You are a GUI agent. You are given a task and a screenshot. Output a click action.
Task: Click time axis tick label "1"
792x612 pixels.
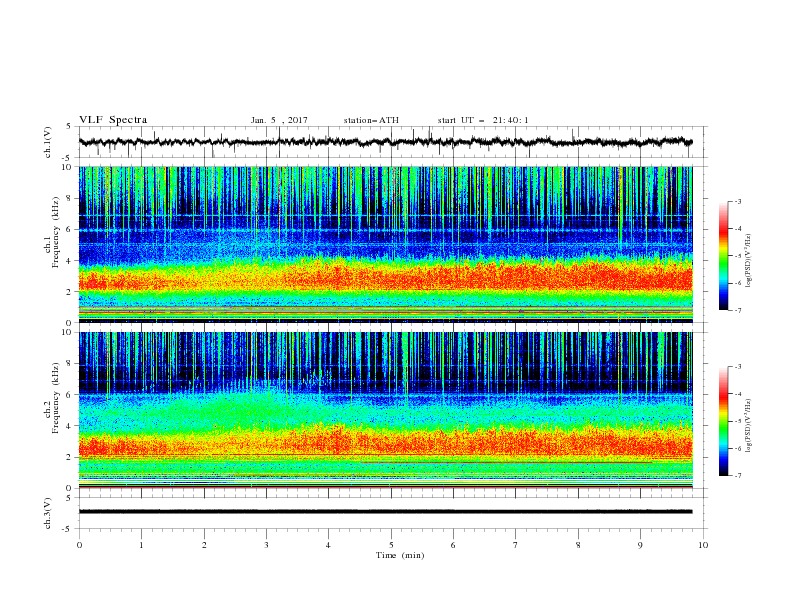(x=141, y=545)
